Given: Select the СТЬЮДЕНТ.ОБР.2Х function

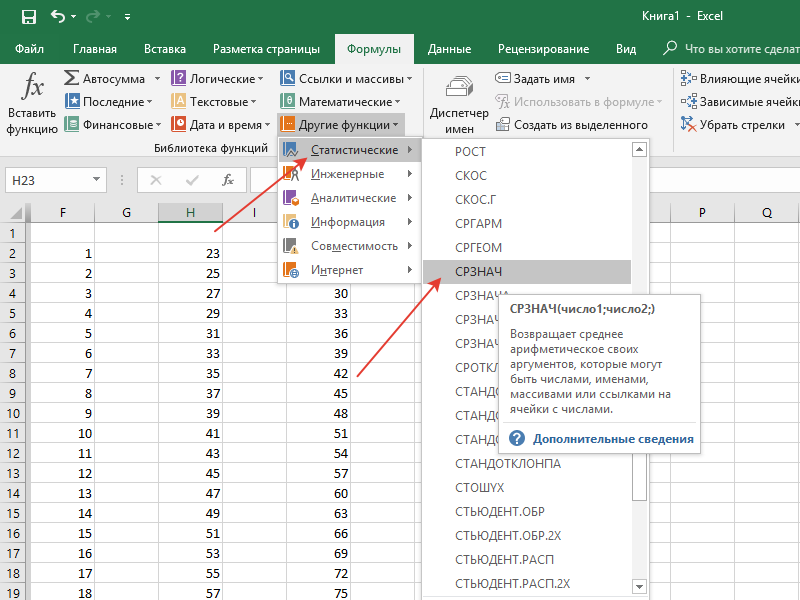Looking at the screenshot, I should 527,536.
